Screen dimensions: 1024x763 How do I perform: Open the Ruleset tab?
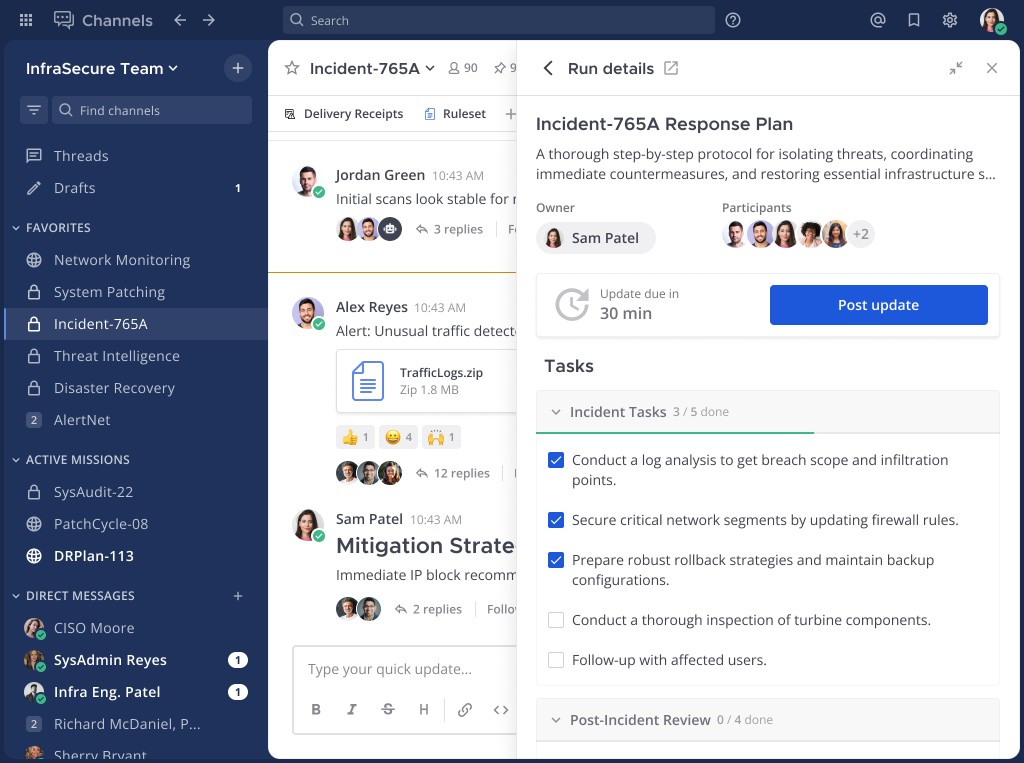(x=455, y=114)
